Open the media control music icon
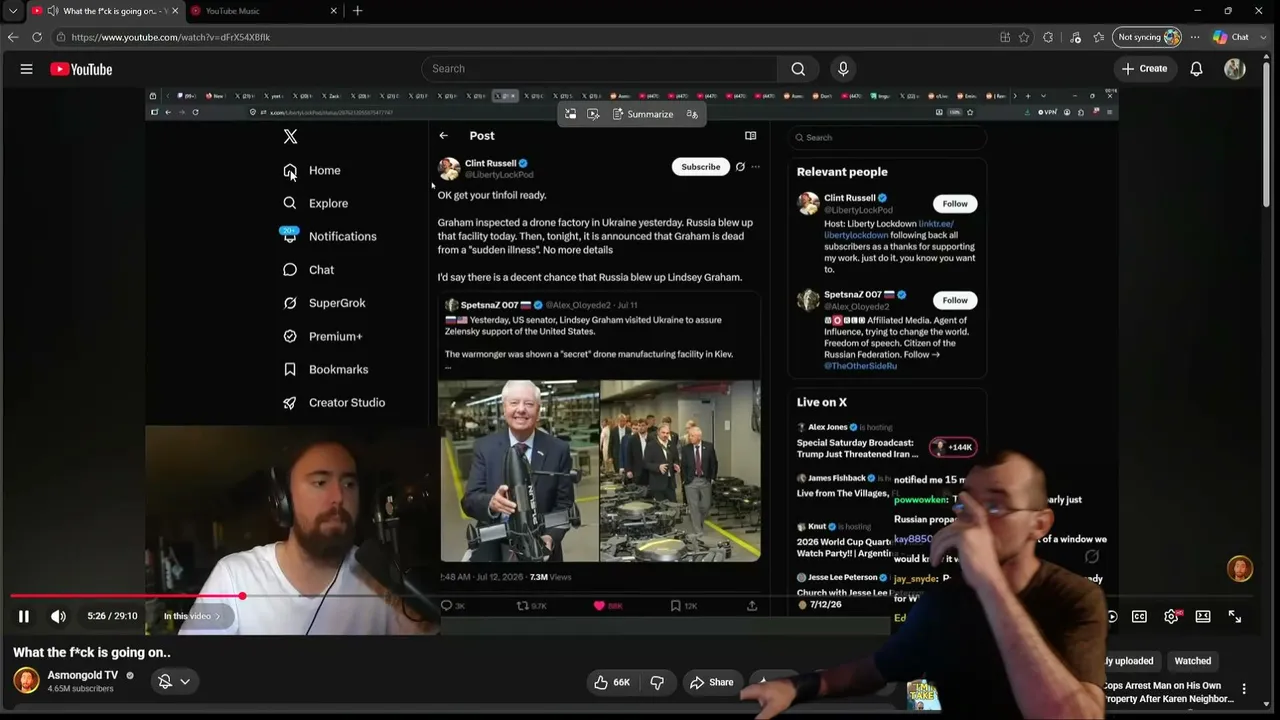 coord(1075,37)
